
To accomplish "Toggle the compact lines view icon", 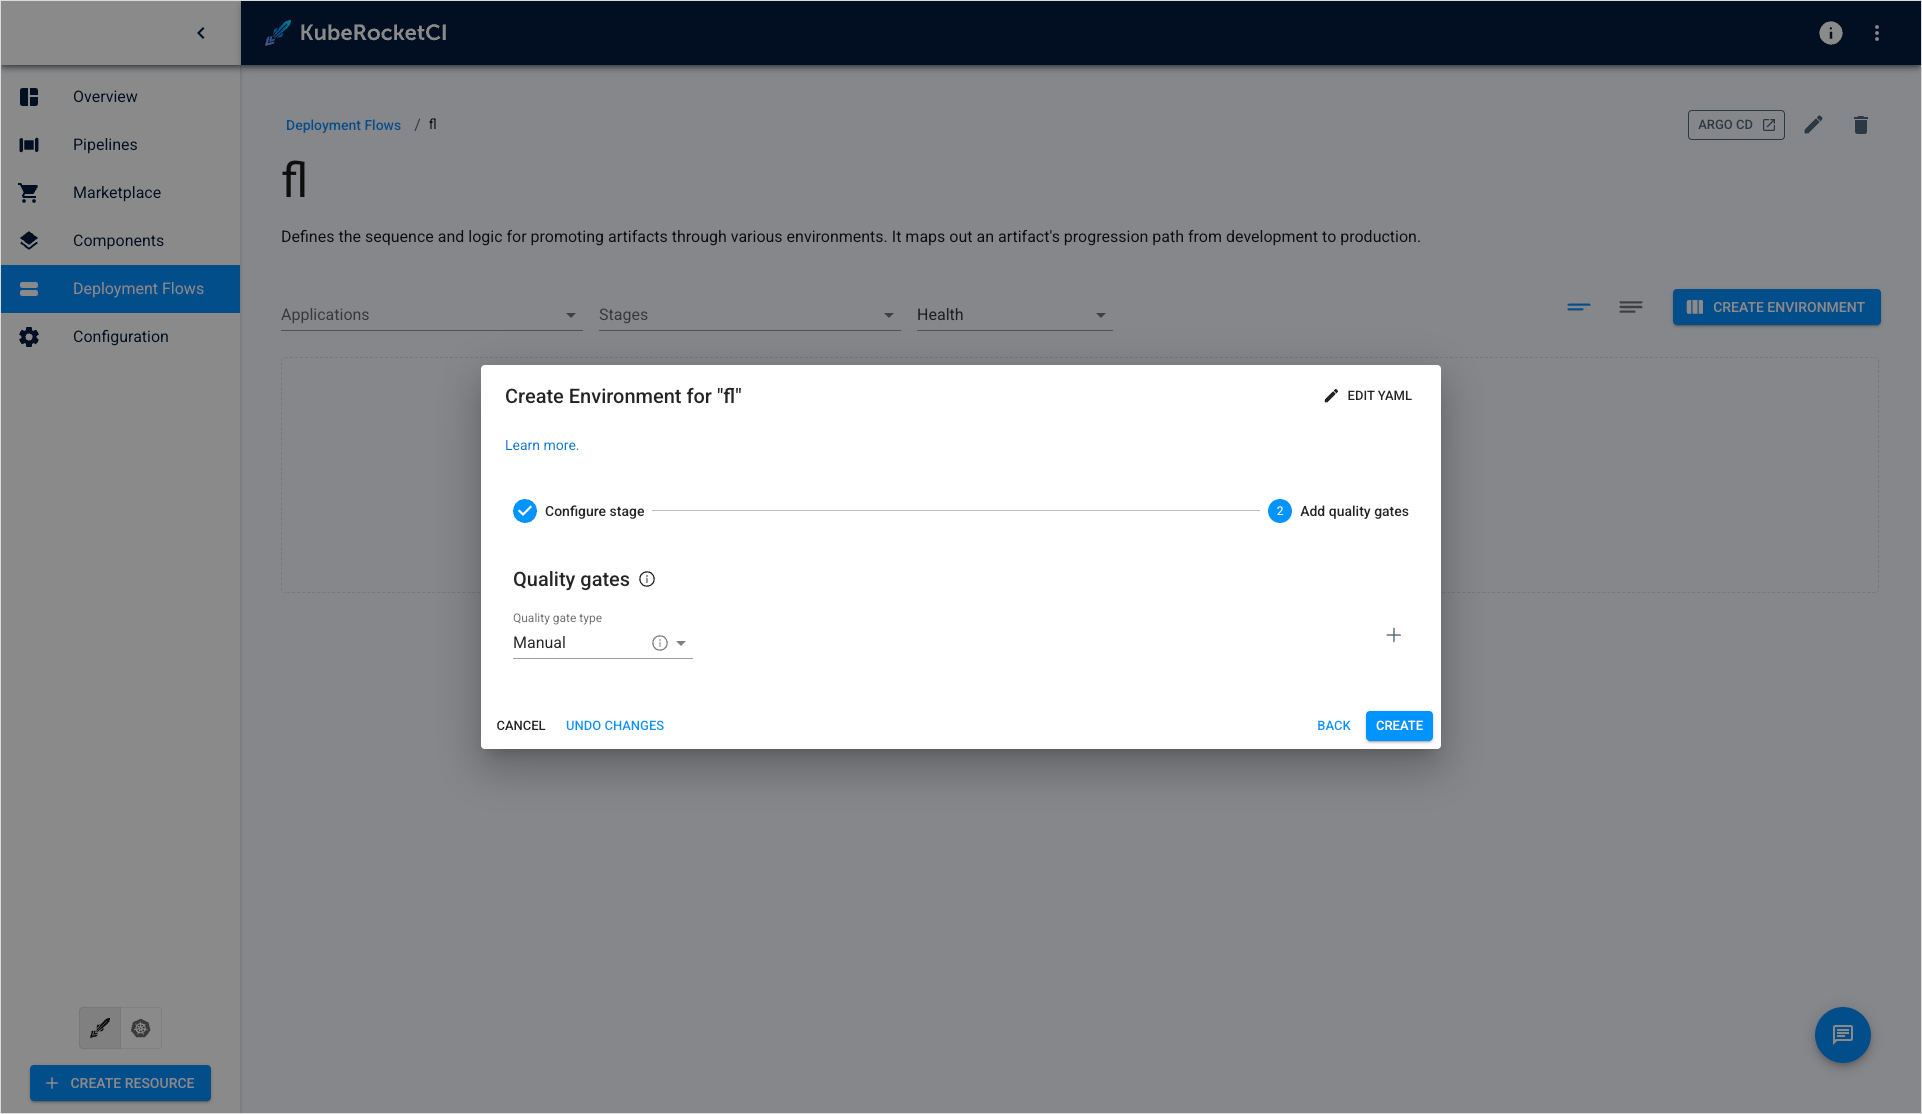I will 1578,307.
